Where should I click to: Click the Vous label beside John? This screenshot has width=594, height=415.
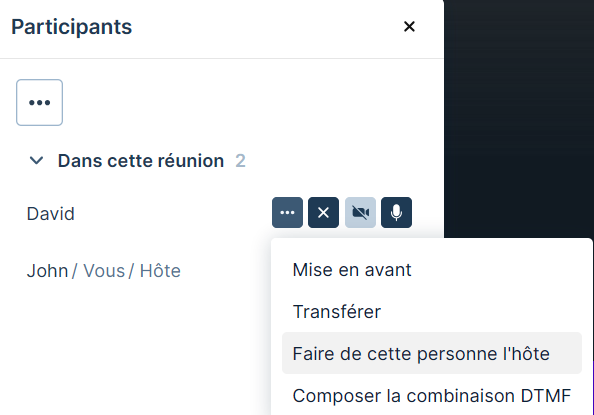point(104,271)
